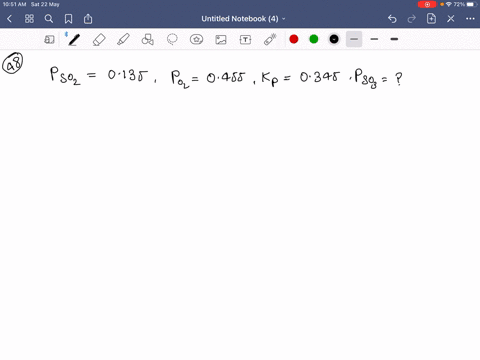
Task: Add a new page
Action: coord(431,19)
